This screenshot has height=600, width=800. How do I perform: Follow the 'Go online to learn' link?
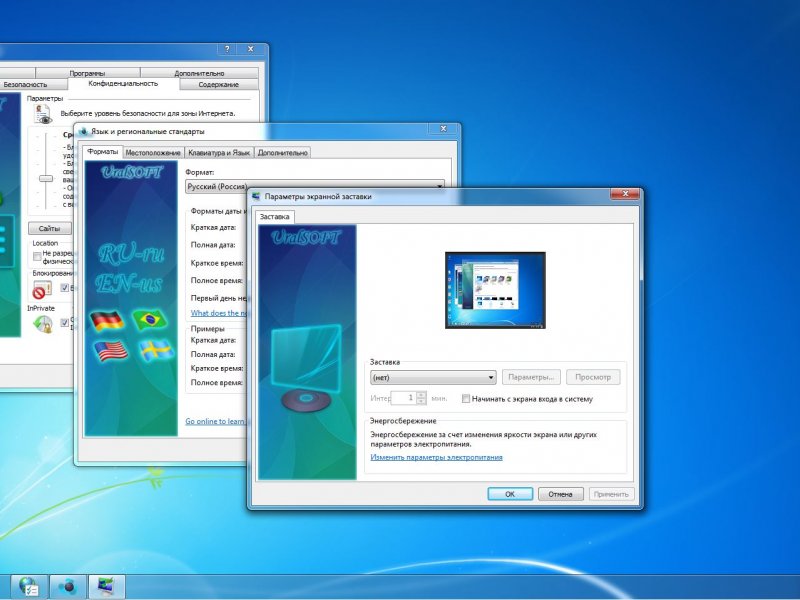[x=216, y=421]
